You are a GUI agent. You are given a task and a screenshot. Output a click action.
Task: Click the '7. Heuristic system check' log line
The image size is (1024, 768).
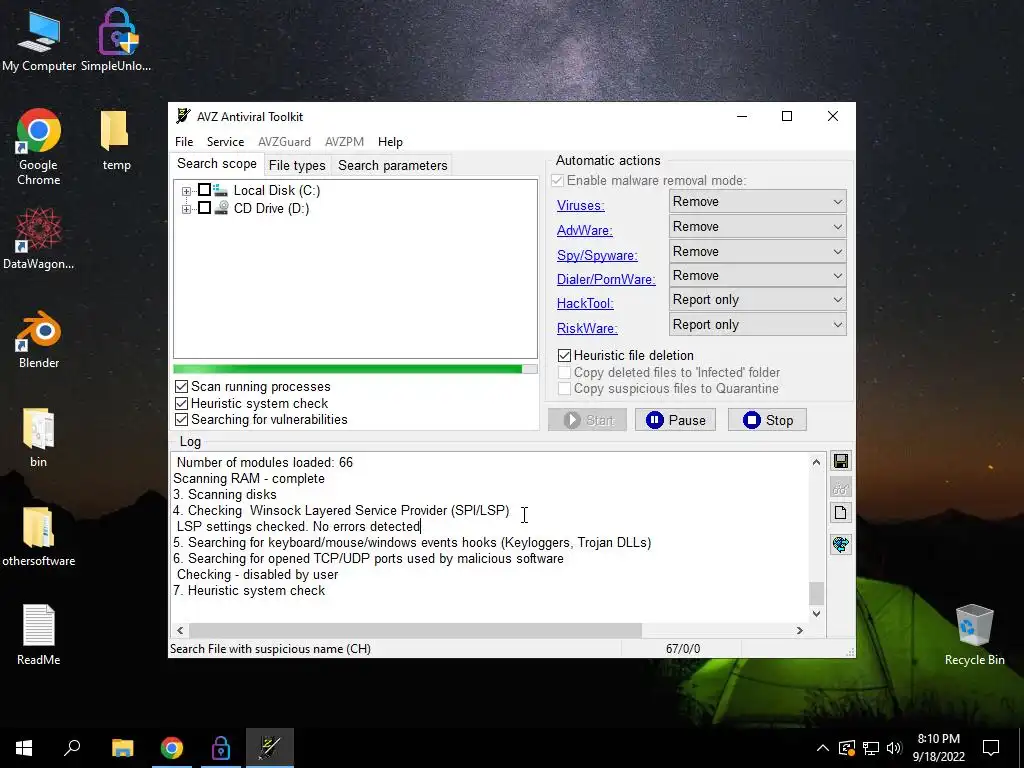249,590
